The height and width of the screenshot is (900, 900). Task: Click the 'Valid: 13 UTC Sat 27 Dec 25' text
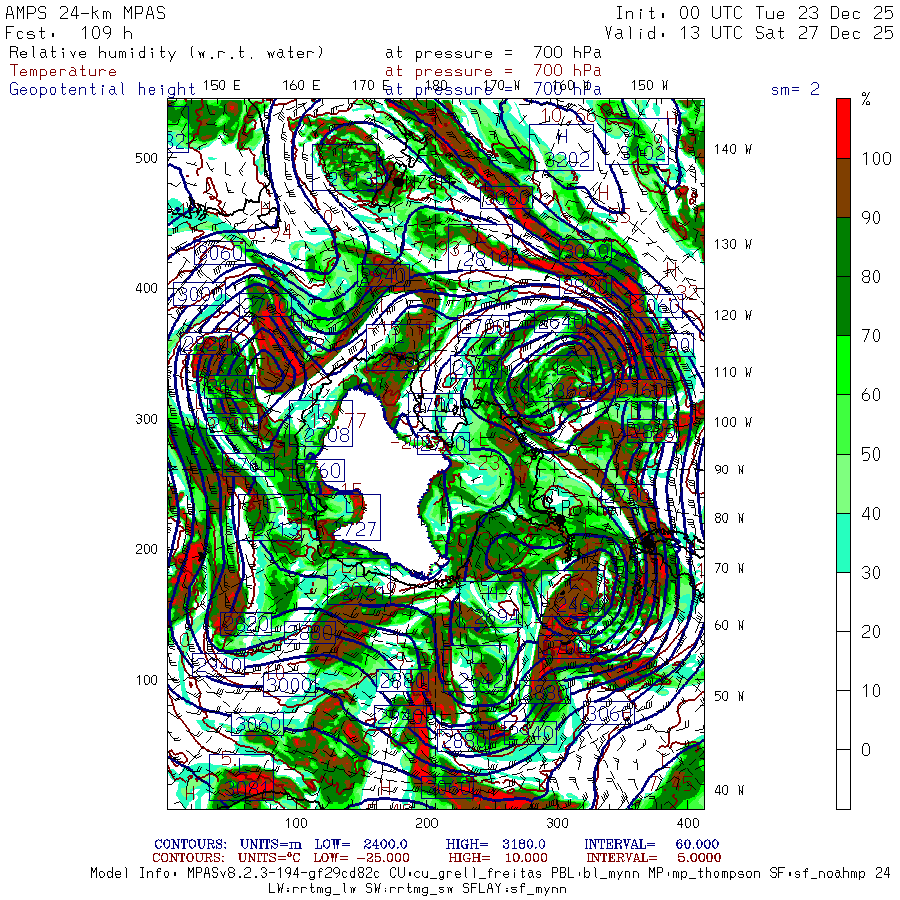pyautogui.click(x=754, y=33)
